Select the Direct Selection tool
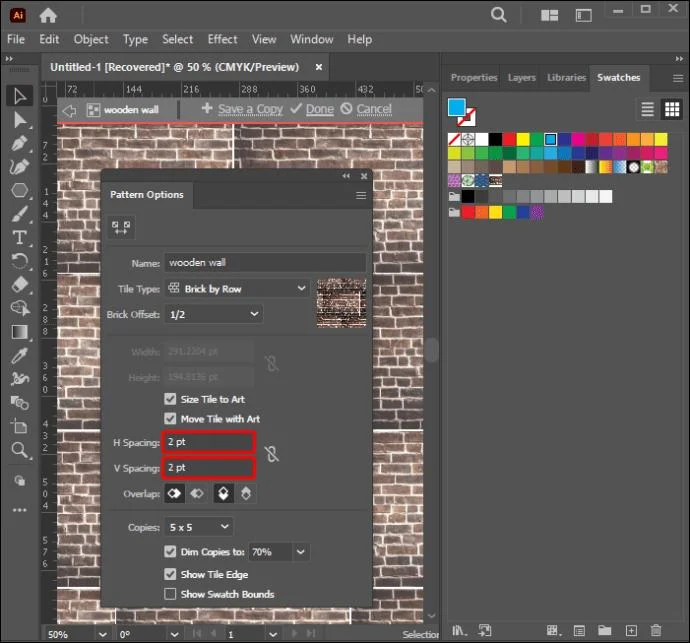 point(20,120)
